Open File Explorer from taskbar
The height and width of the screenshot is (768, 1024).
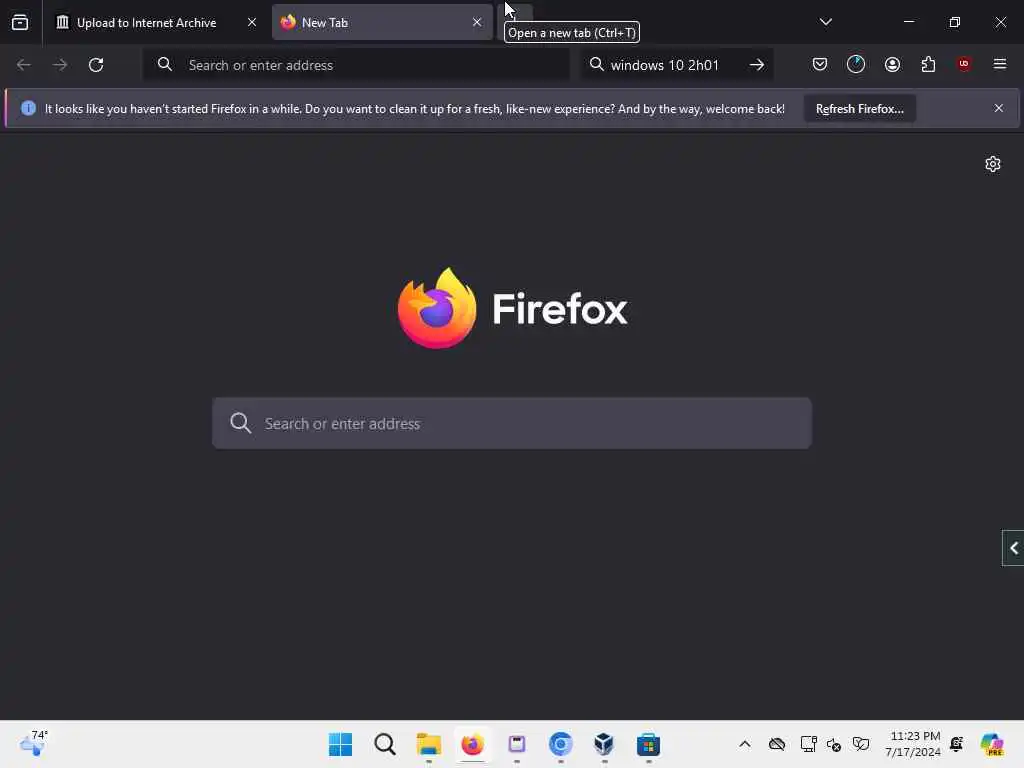(x=428, y=744)
